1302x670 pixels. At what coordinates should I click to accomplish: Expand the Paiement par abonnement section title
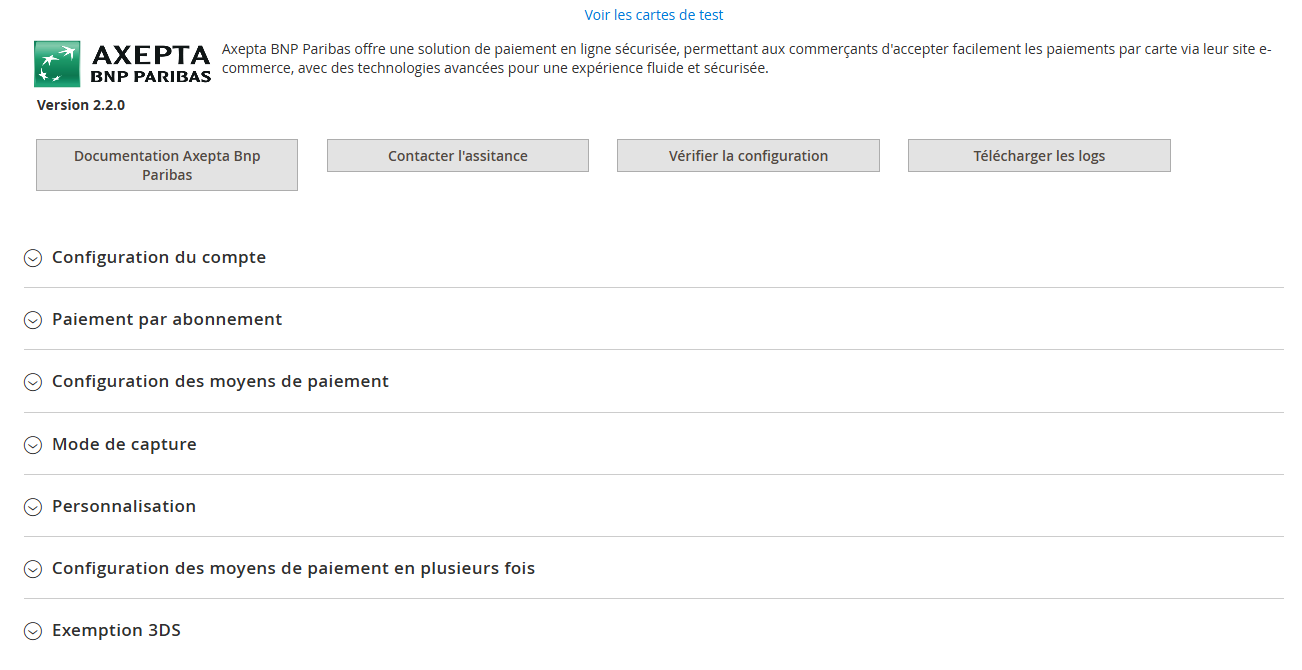click(167, 319)
